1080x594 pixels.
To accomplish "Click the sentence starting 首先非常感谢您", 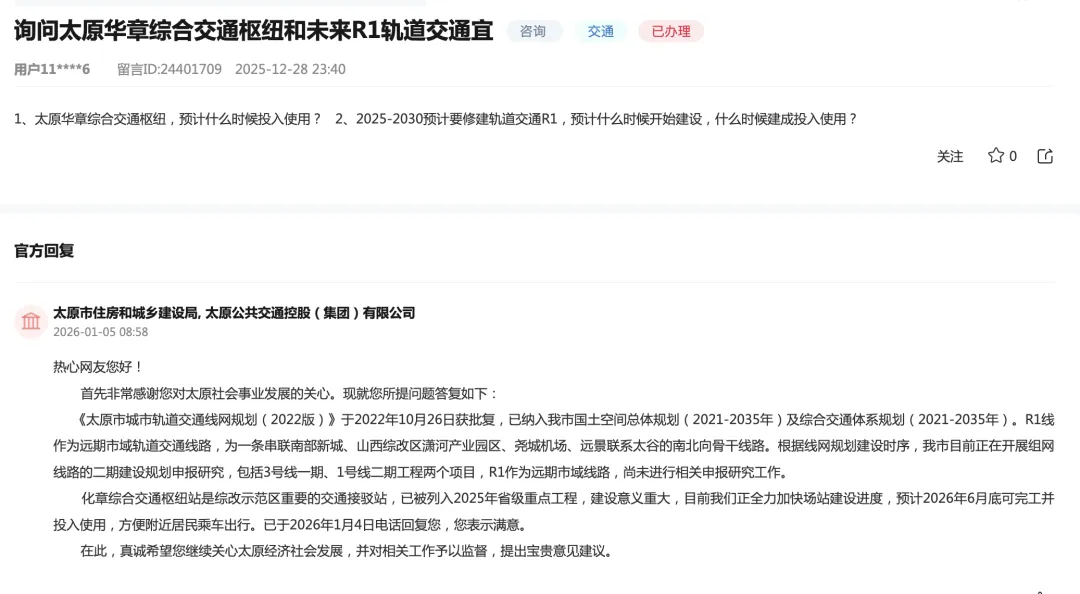I will (289, 393).
